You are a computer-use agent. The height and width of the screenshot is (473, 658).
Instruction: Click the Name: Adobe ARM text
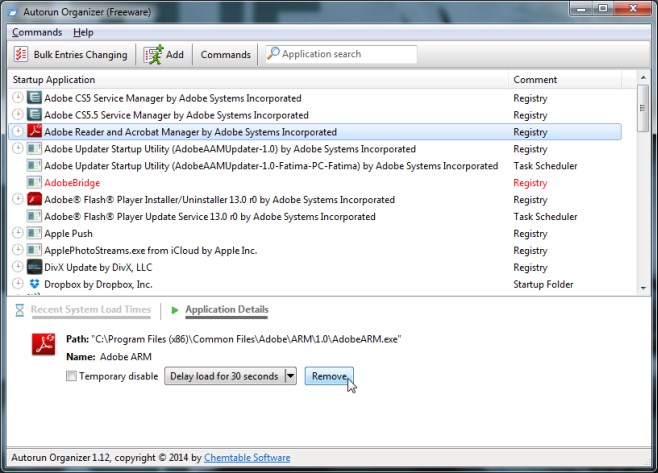coord(109,357)
